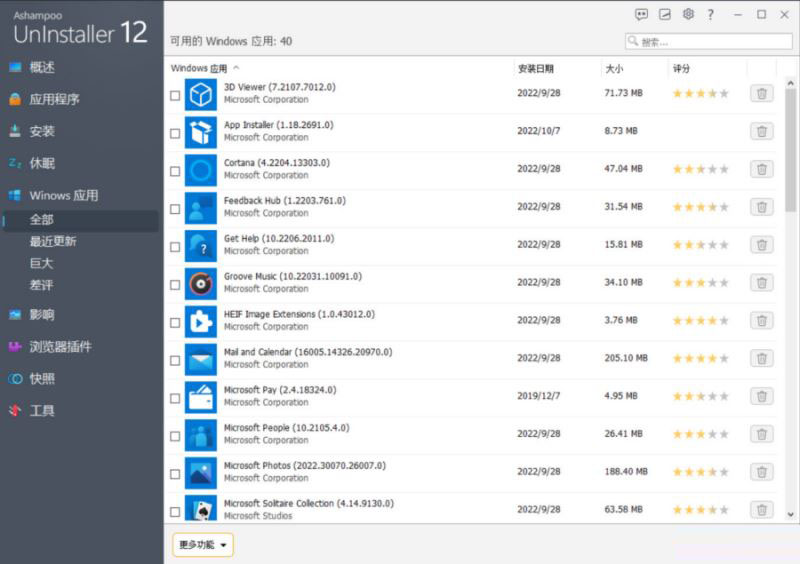800x564 pixels.
Task: Click the Microsoft Photos app icon
Action: click(x=201, y=472)
